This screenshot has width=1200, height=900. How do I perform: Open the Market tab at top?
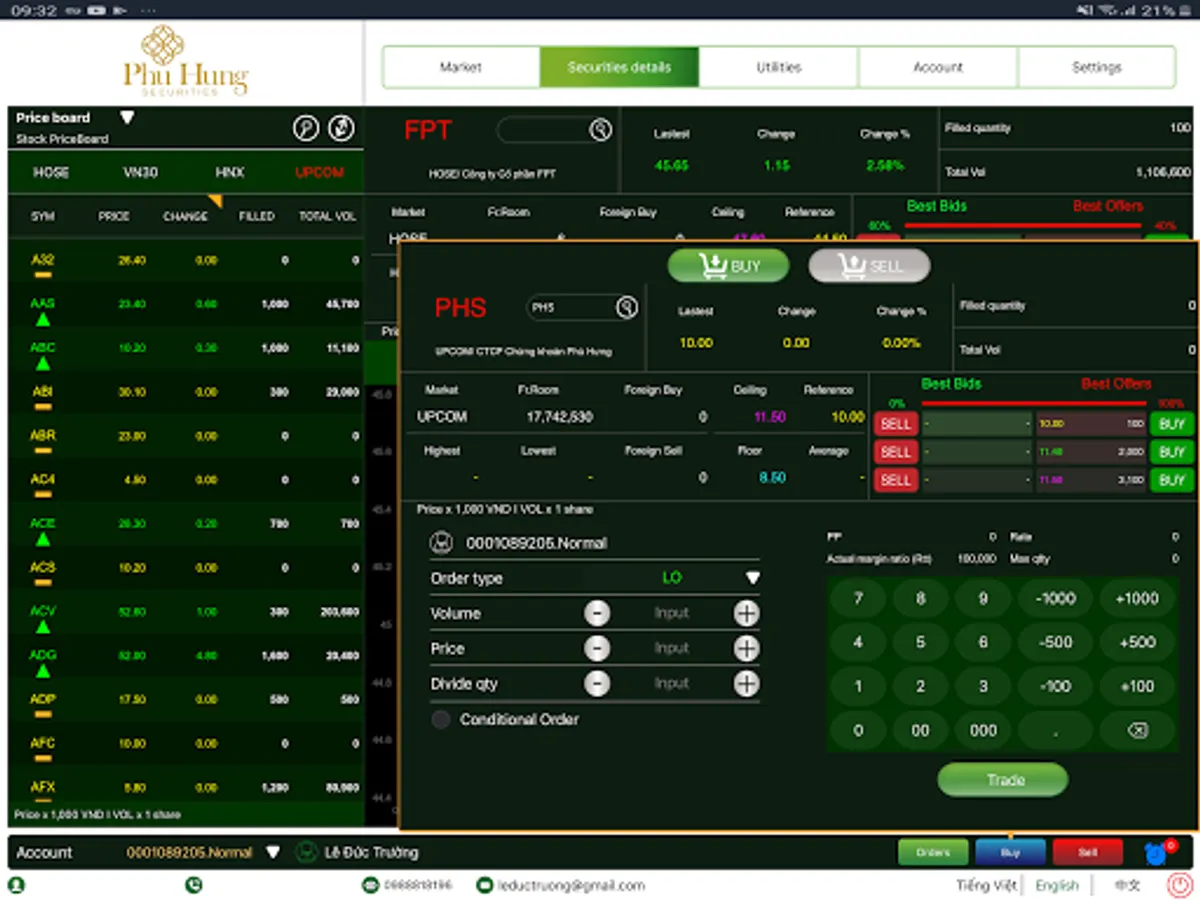(459, 67)
